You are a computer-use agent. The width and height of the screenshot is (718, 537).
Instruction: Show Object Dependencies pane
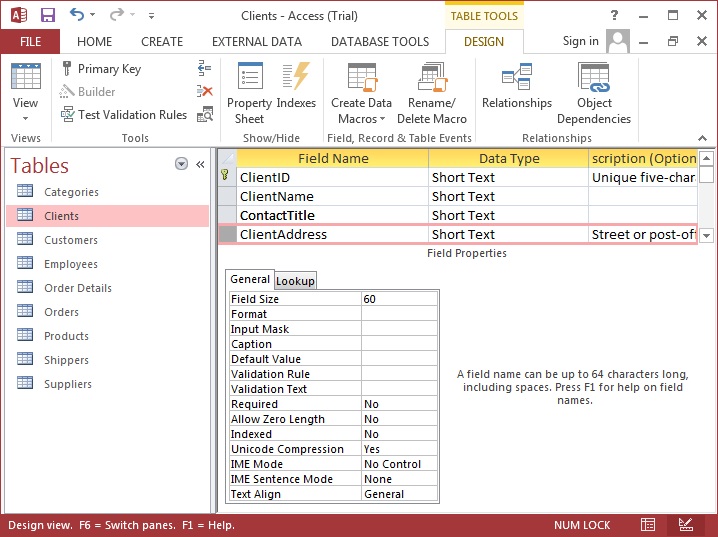pyautogui.click(x=594, y=93)
